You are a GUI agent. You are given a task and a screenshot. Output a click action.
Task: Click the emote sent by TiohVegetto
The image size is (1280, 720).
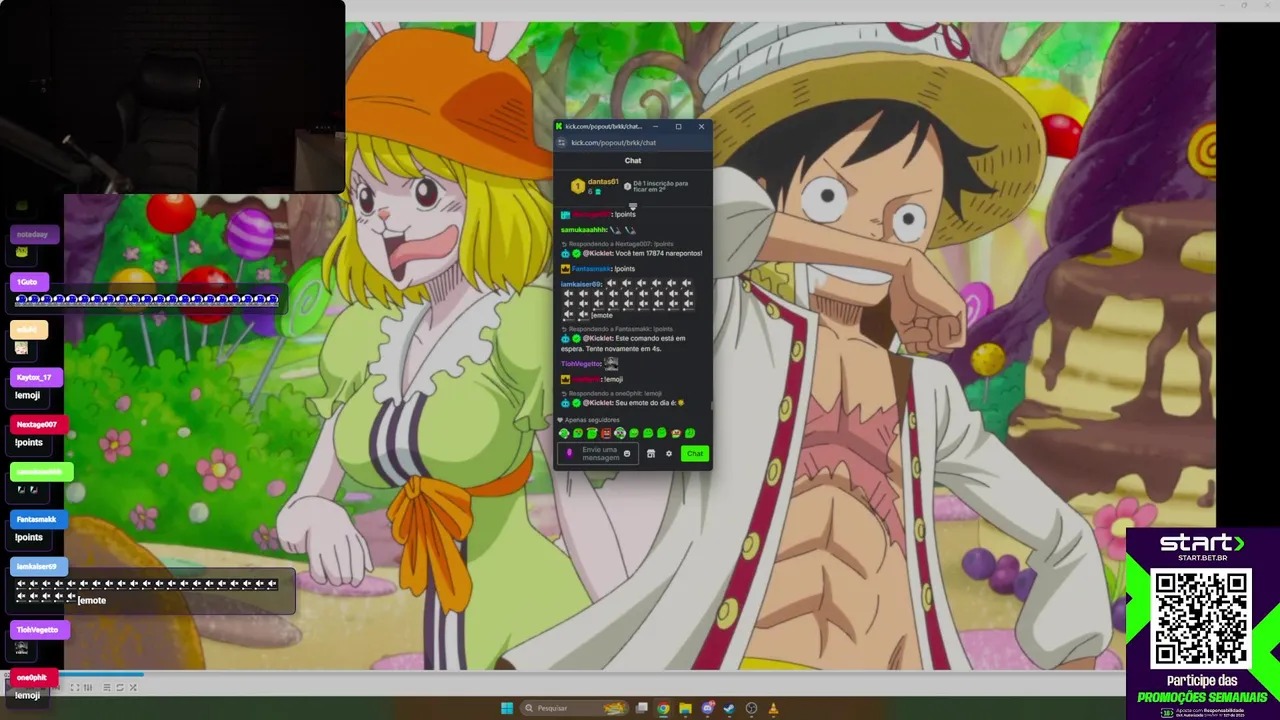click(x=612, y=363)
